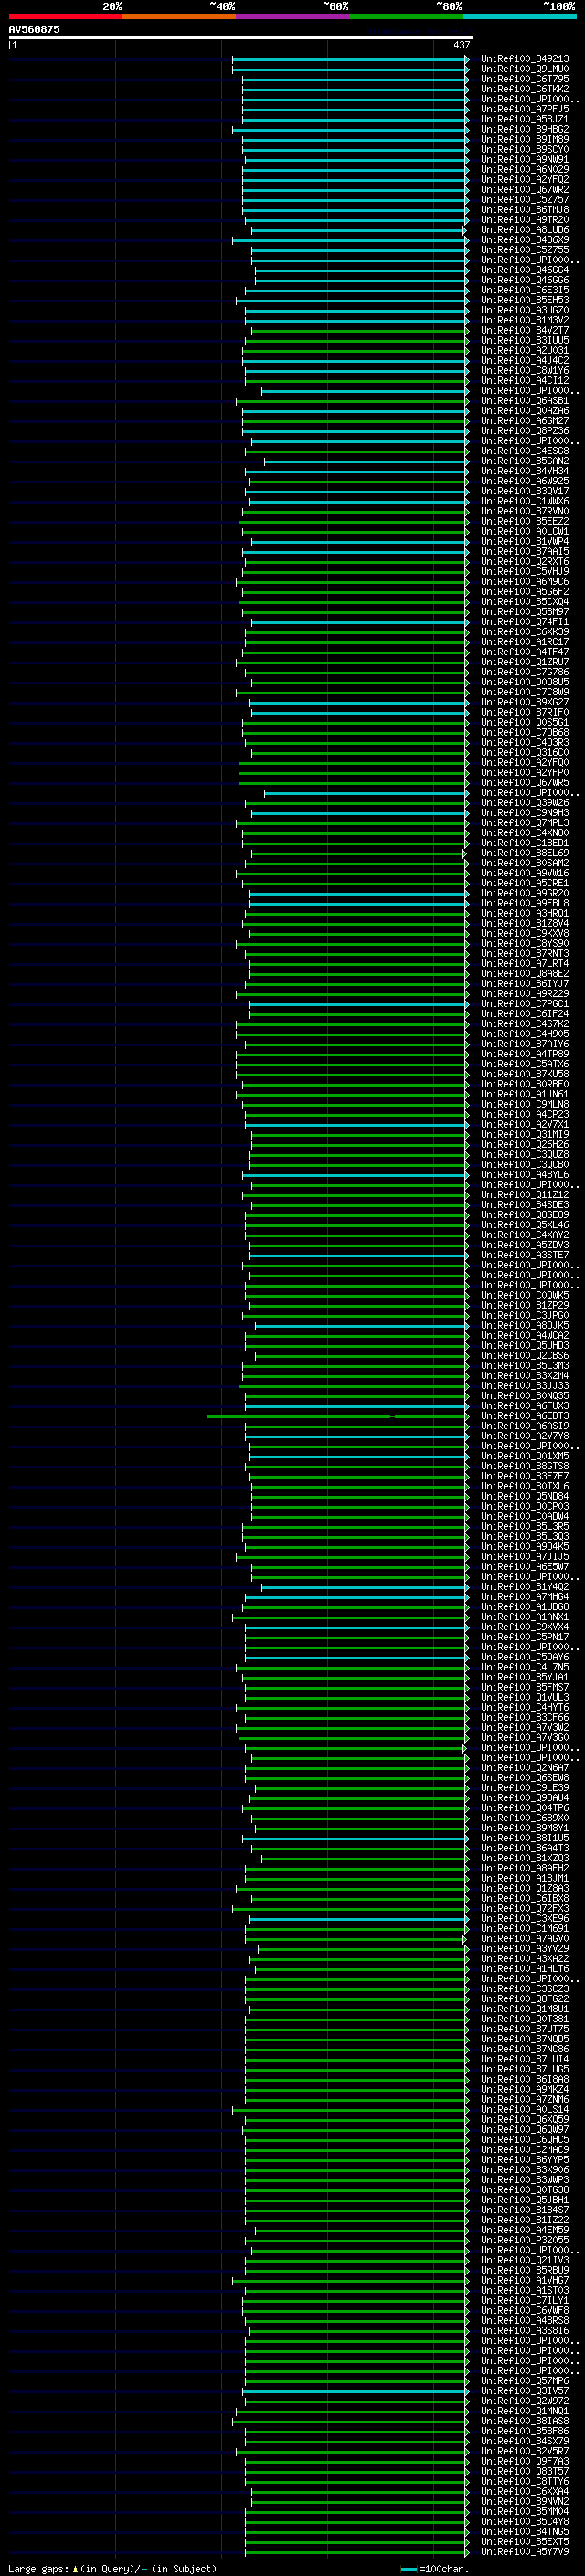Click the alignment bar of hit A6EDT3
Viewport: 585px width, 2576px height.
point(337,1416)
